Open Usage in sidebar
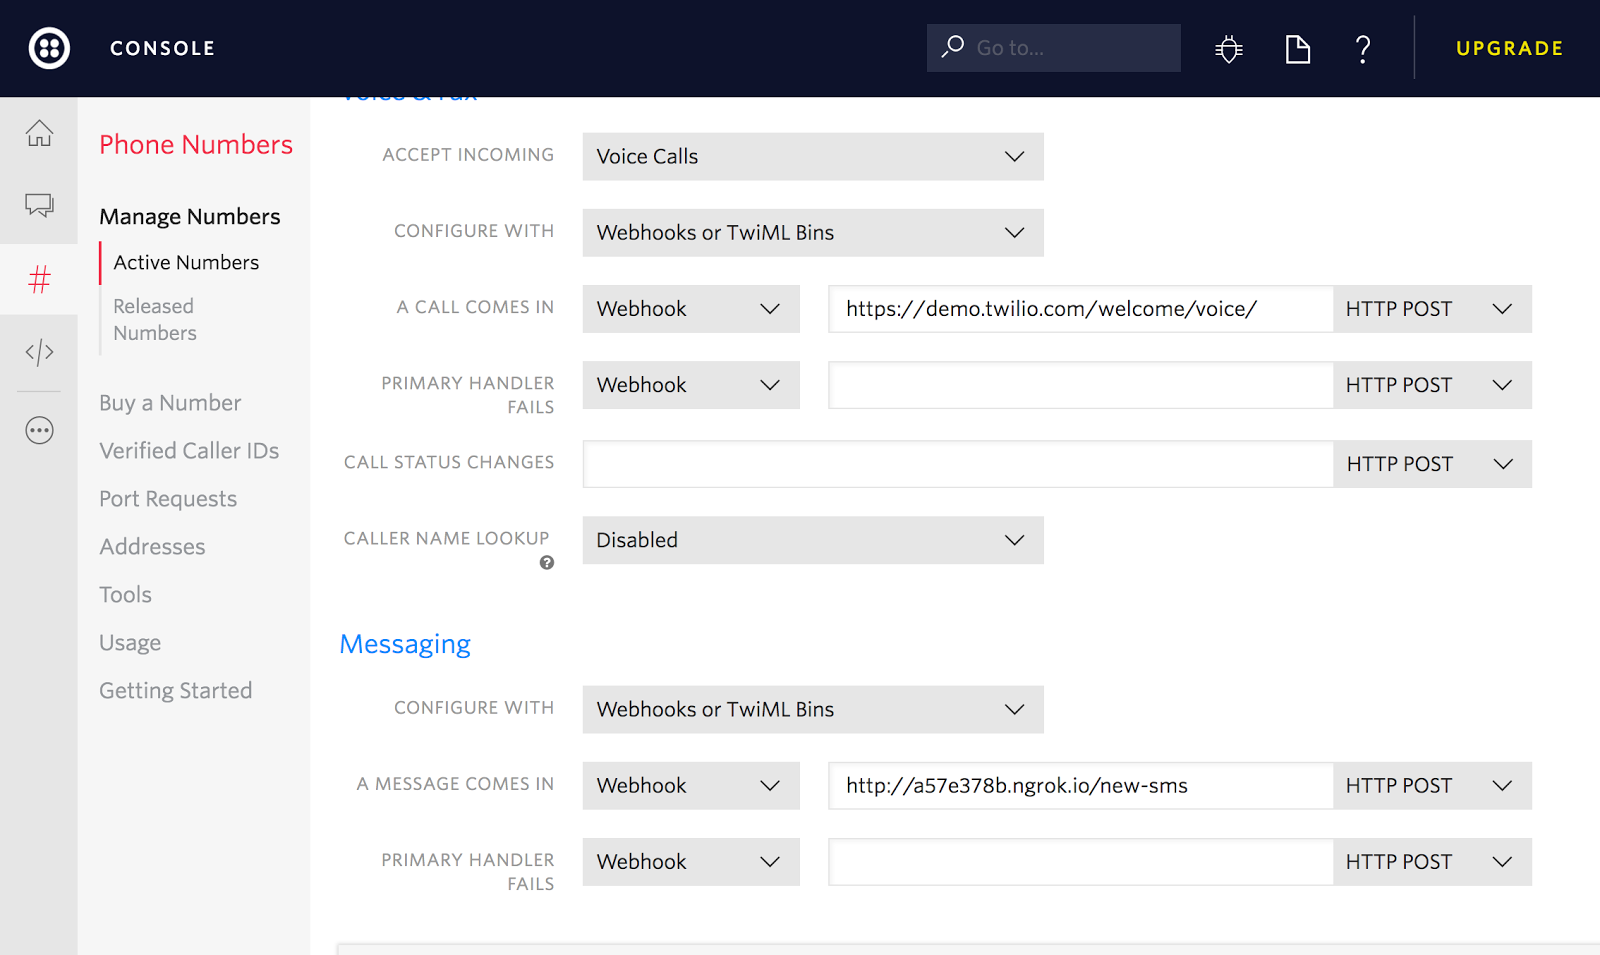 (x=130, y=643)
